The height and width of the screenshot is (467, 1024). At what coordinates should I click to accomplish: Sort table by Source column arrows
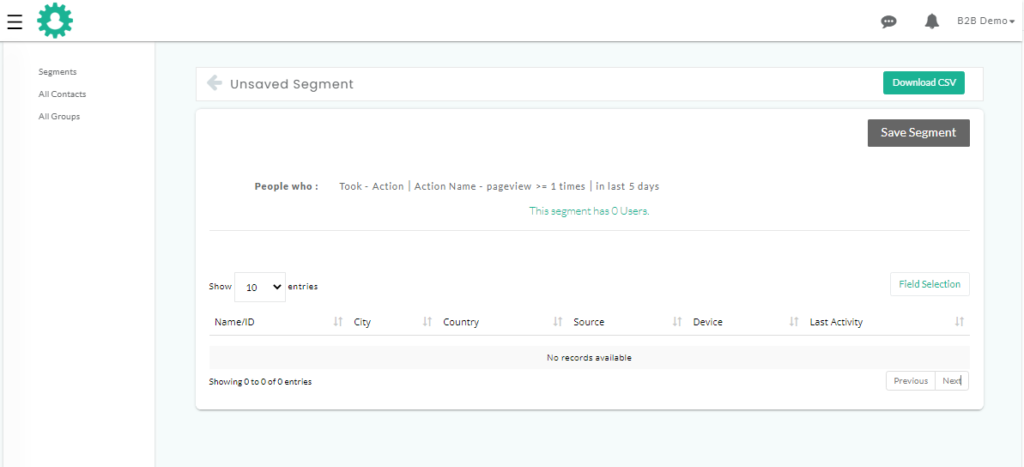click(677, 322)
